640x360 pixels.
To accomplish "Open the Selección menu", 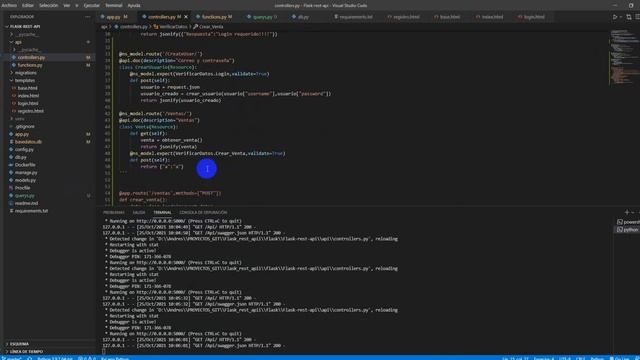I will [49, 5].
